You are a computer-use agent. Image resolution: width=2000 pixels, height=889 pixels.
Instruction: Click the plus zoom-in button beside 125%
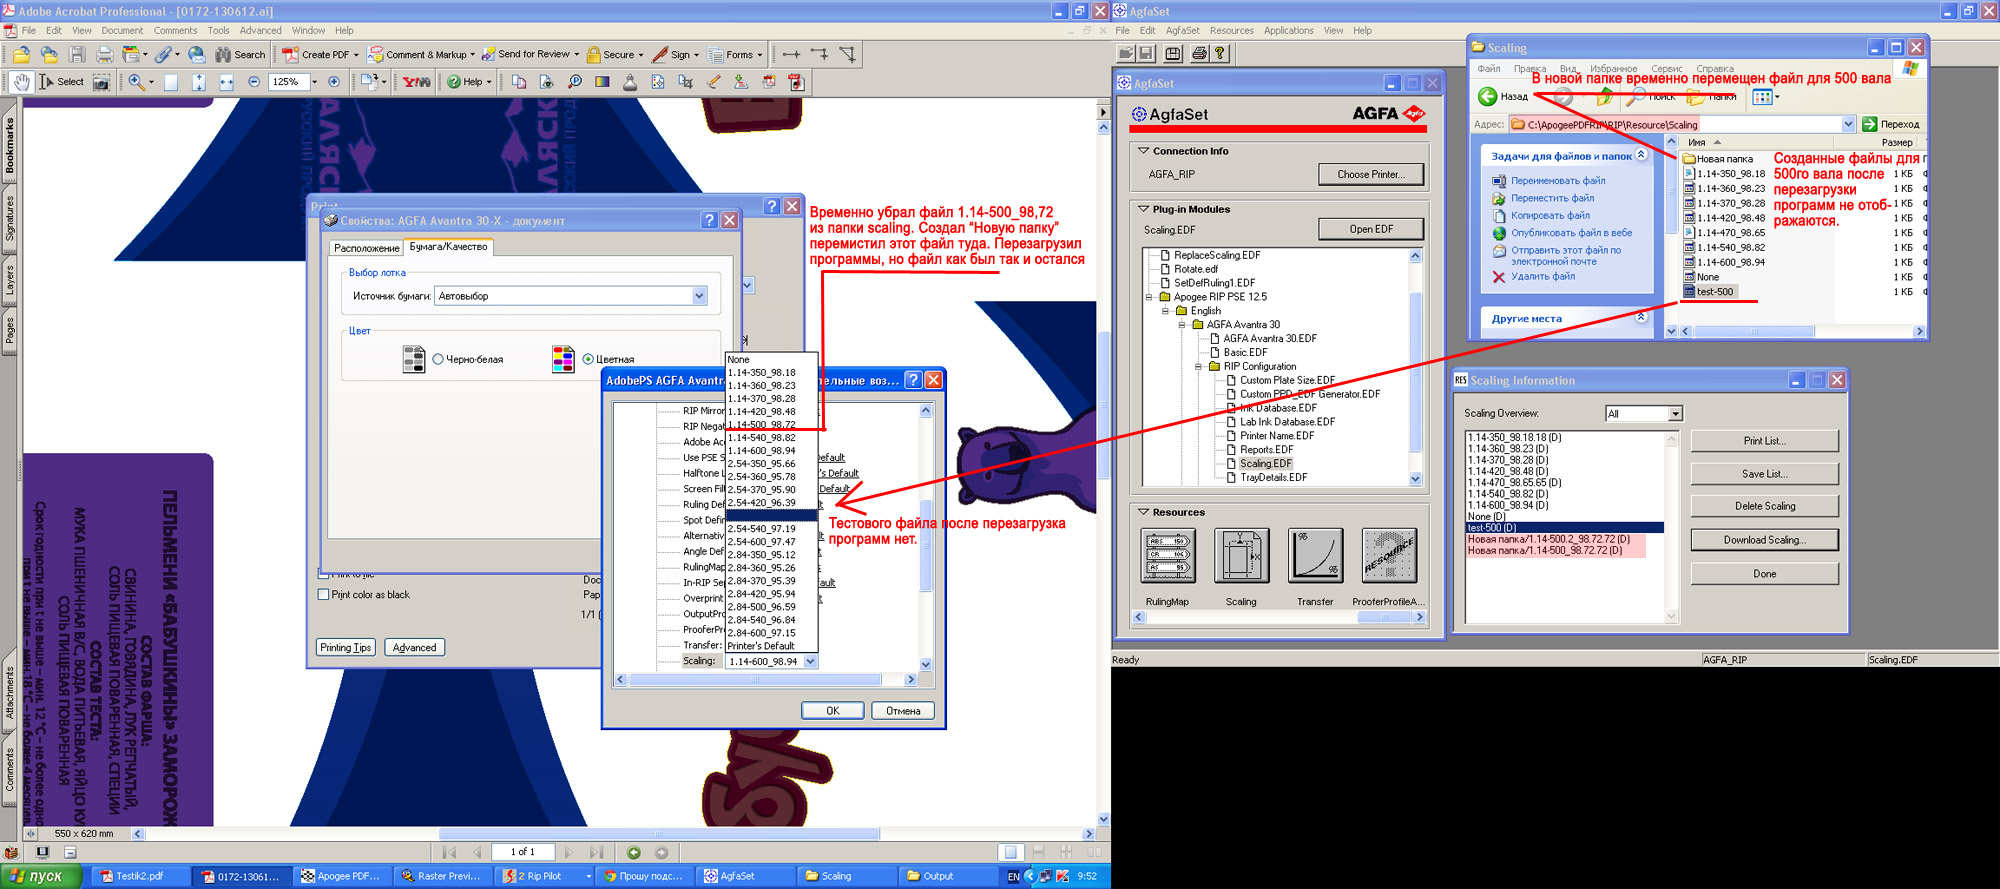pyautogui.click(x=334, y=82)
